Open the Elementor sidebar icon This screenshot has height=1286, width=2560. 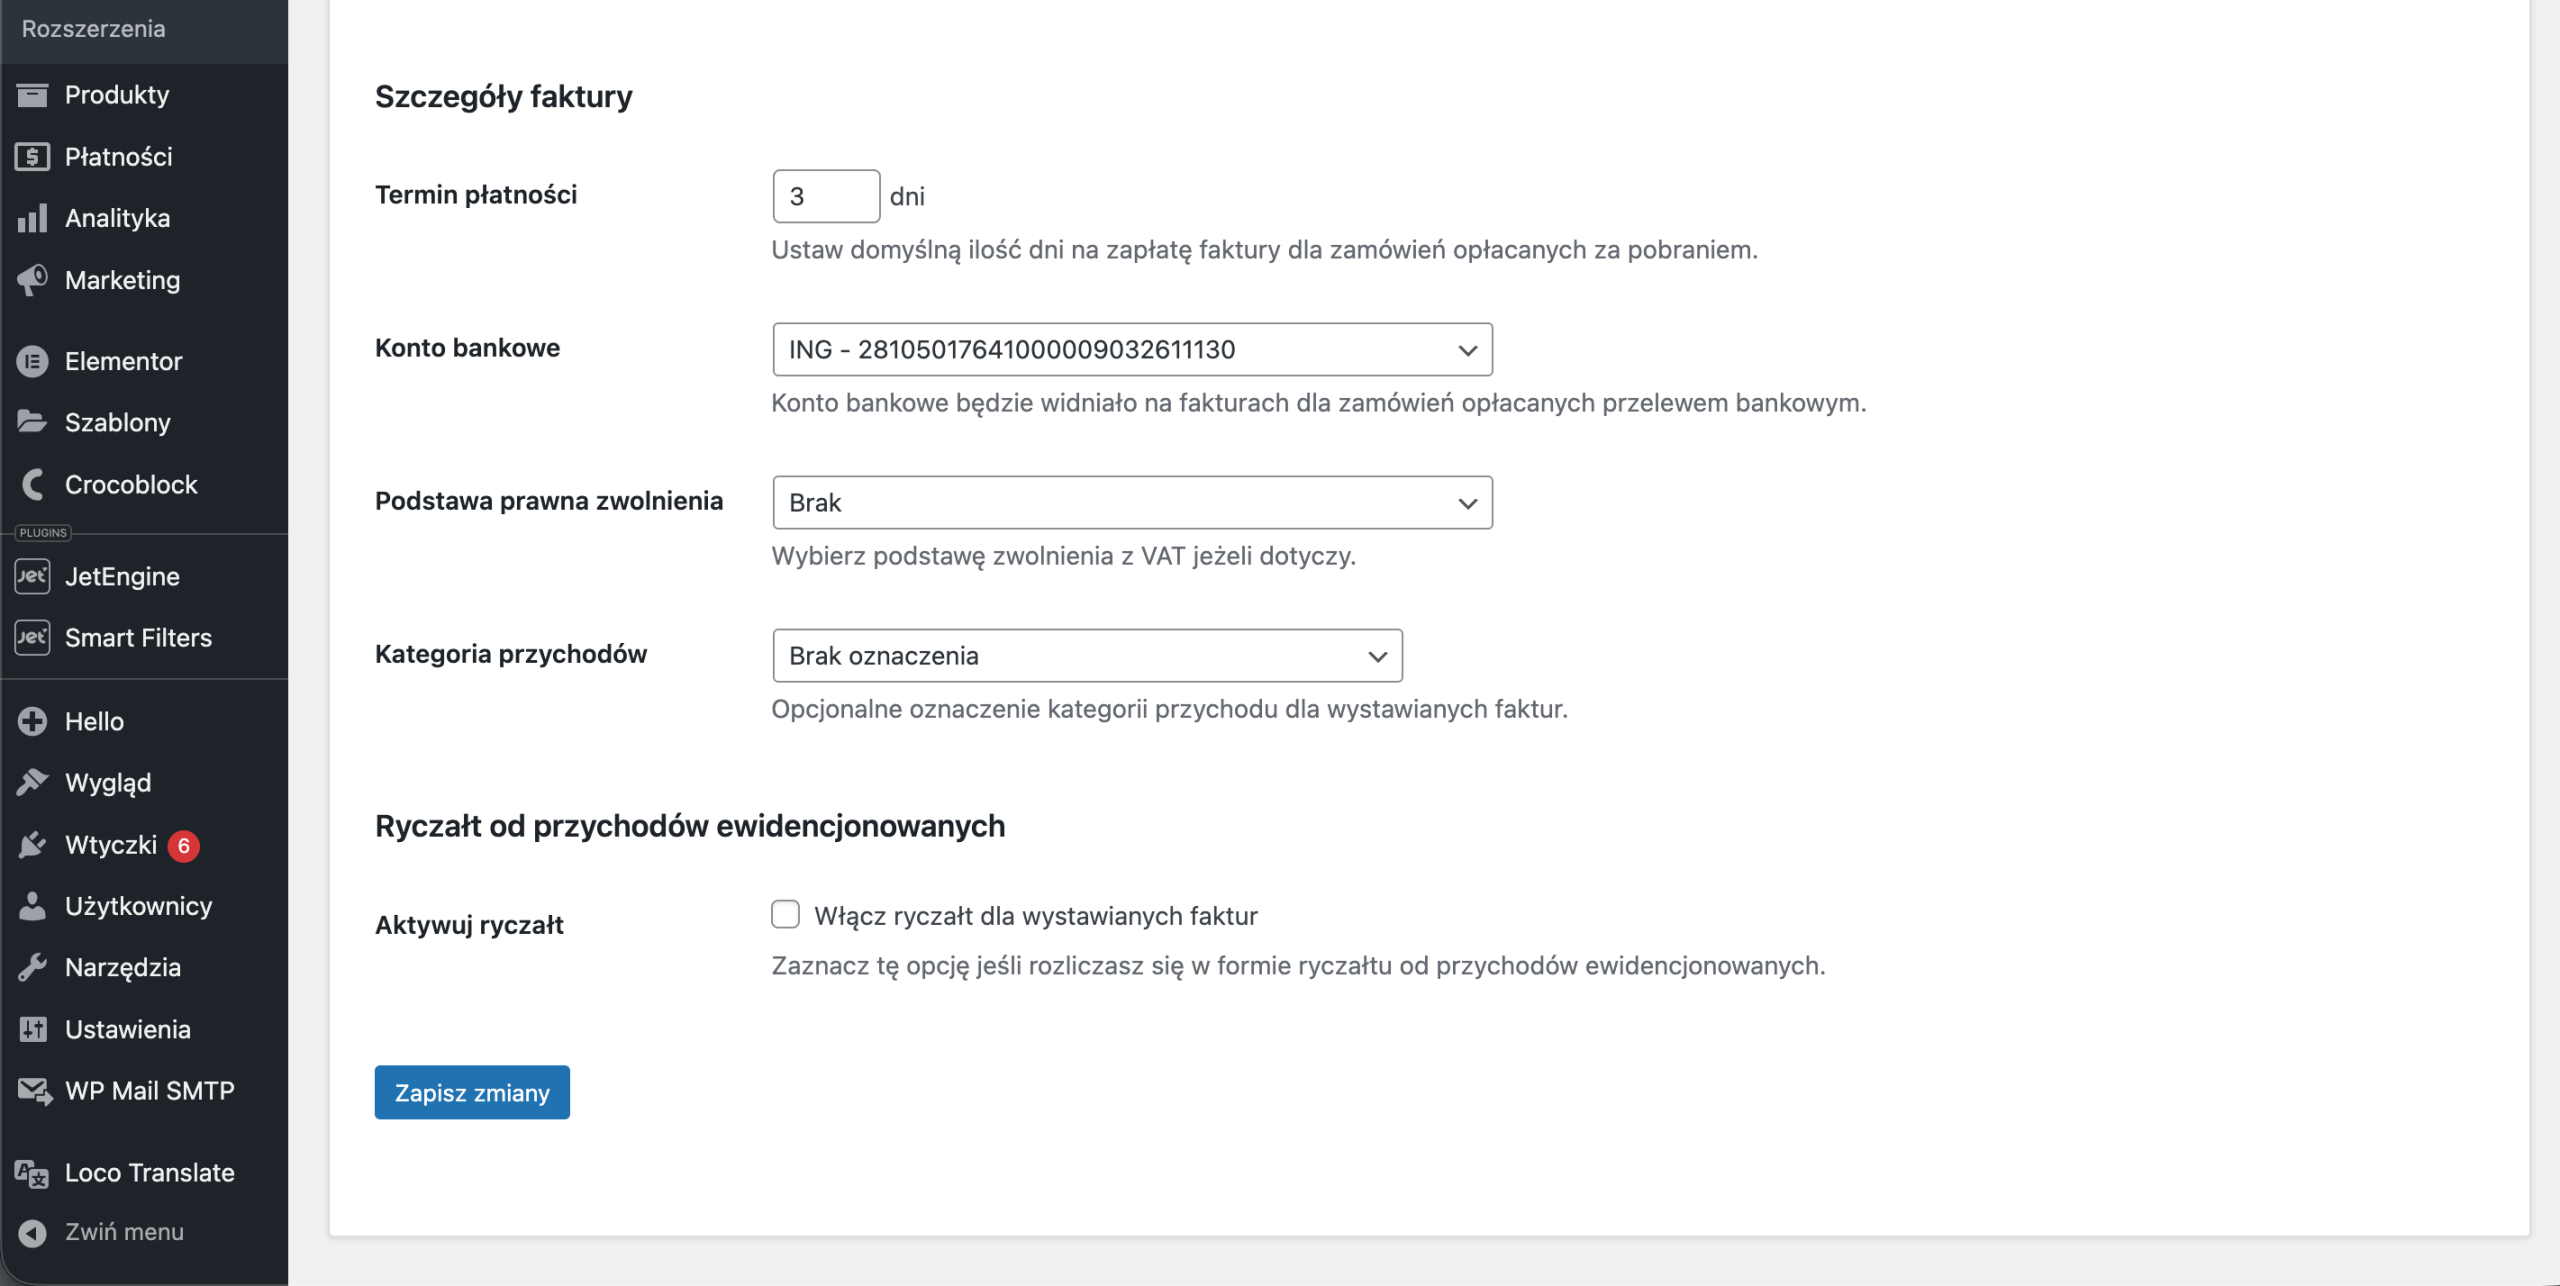tap(33, 361)
